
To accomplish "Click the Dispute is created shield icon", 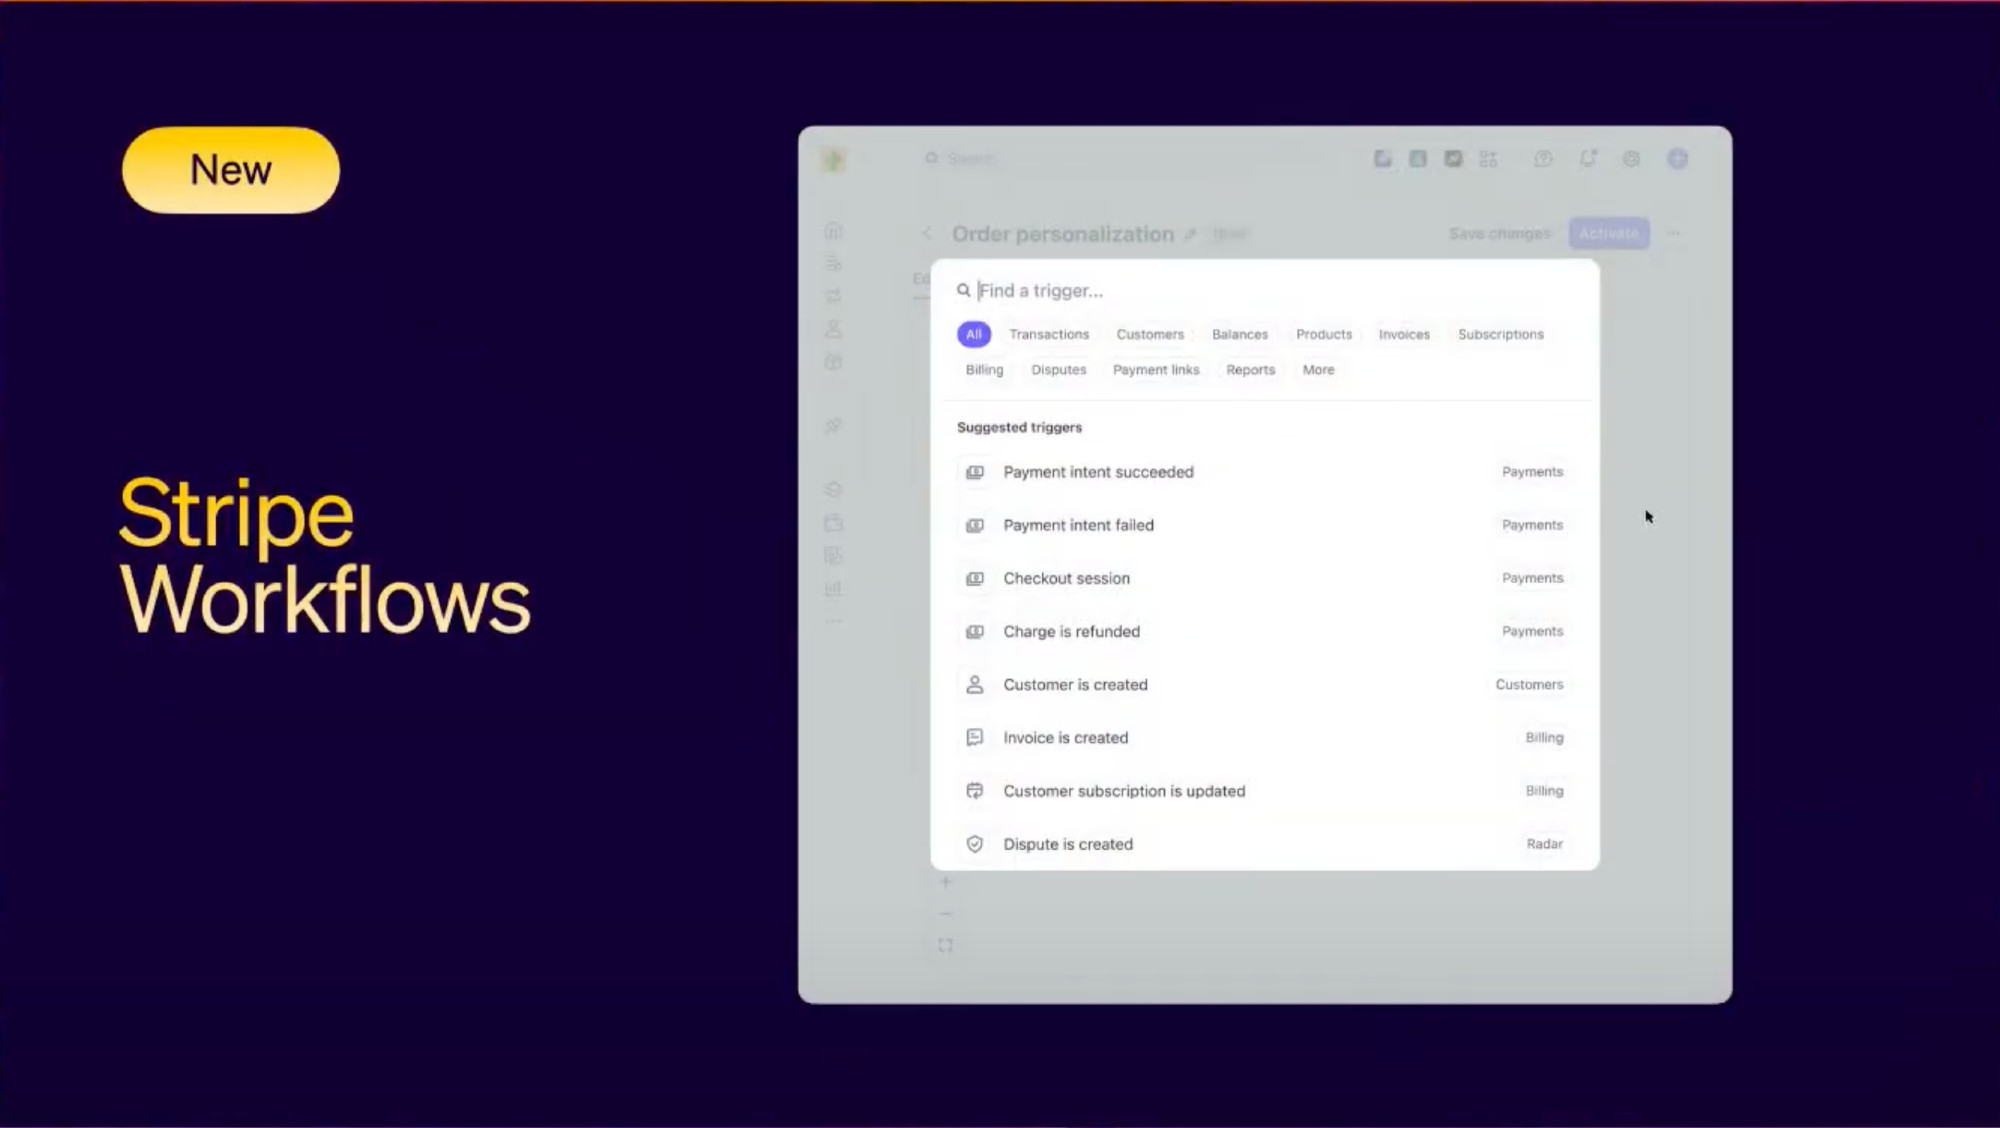I will pyautogui.click(x=975, y=844).
